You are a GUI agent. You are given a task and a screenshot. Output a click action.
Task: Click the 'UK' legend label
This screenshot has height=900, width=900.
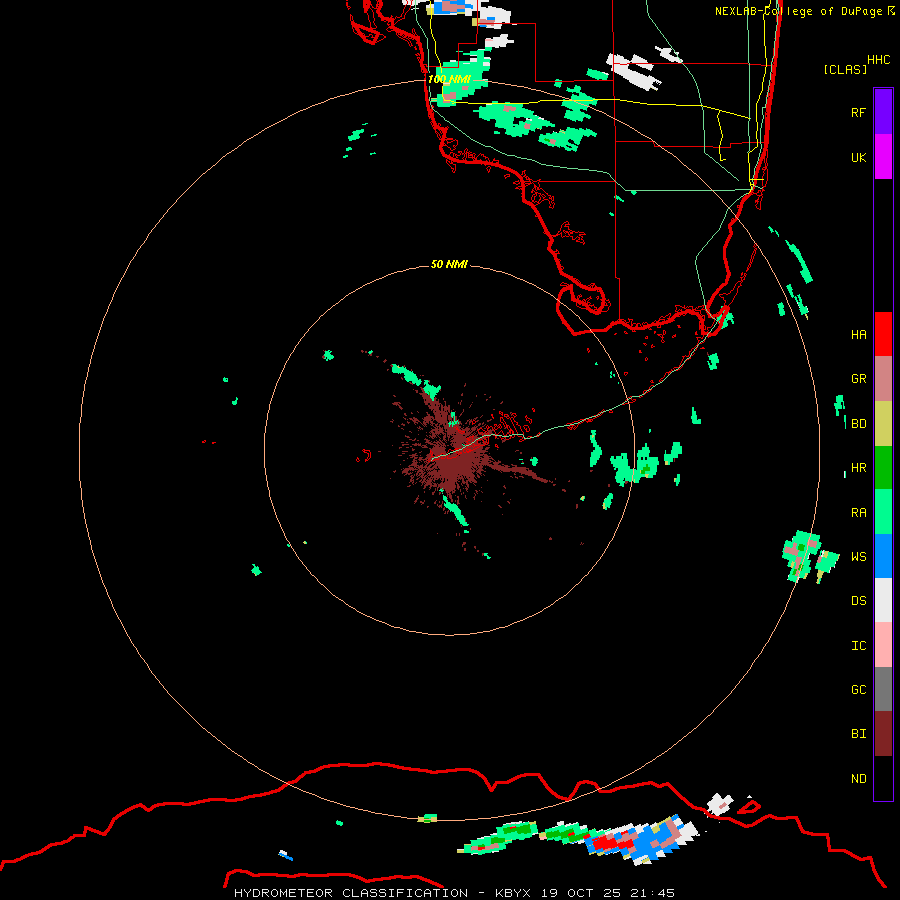[858, 157]
